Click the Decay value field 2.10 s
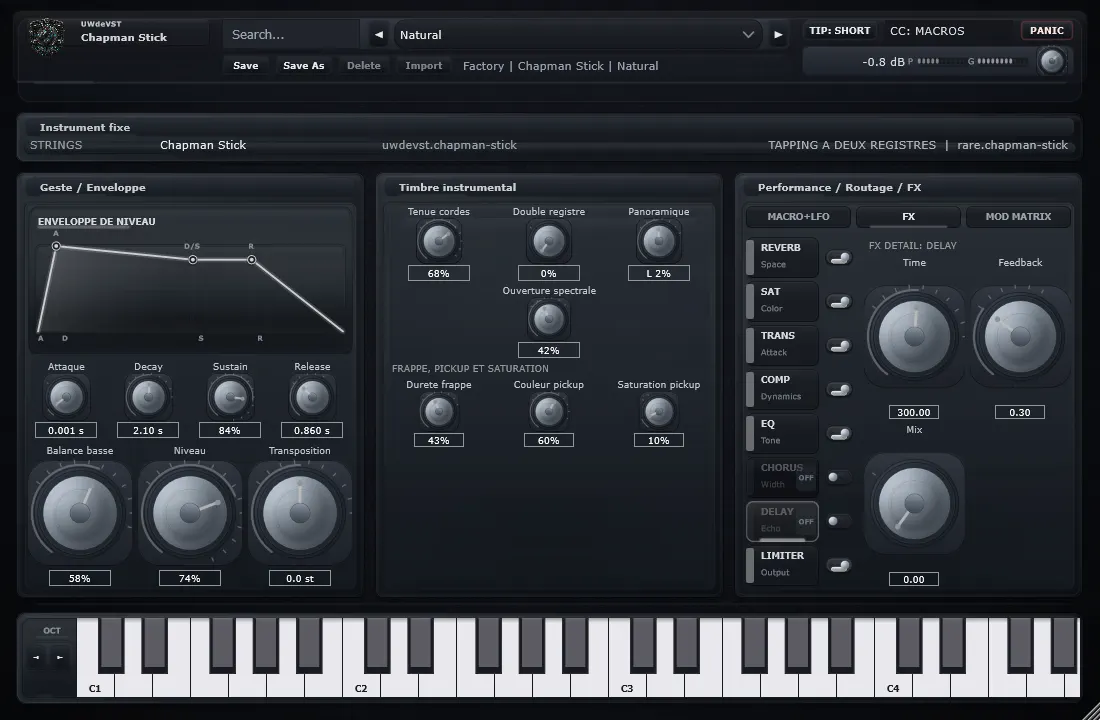 click(148, 430)
